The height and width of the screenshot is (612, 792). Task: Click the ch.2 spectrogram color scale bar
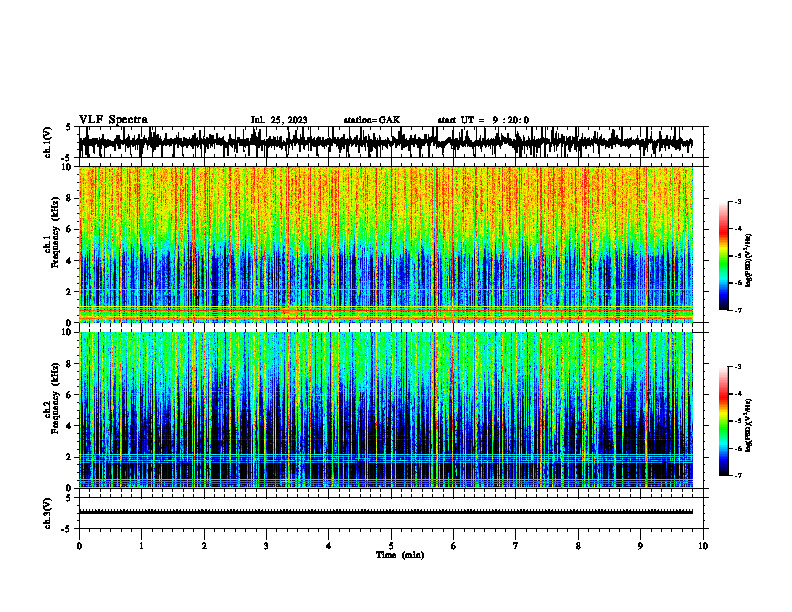723,421
